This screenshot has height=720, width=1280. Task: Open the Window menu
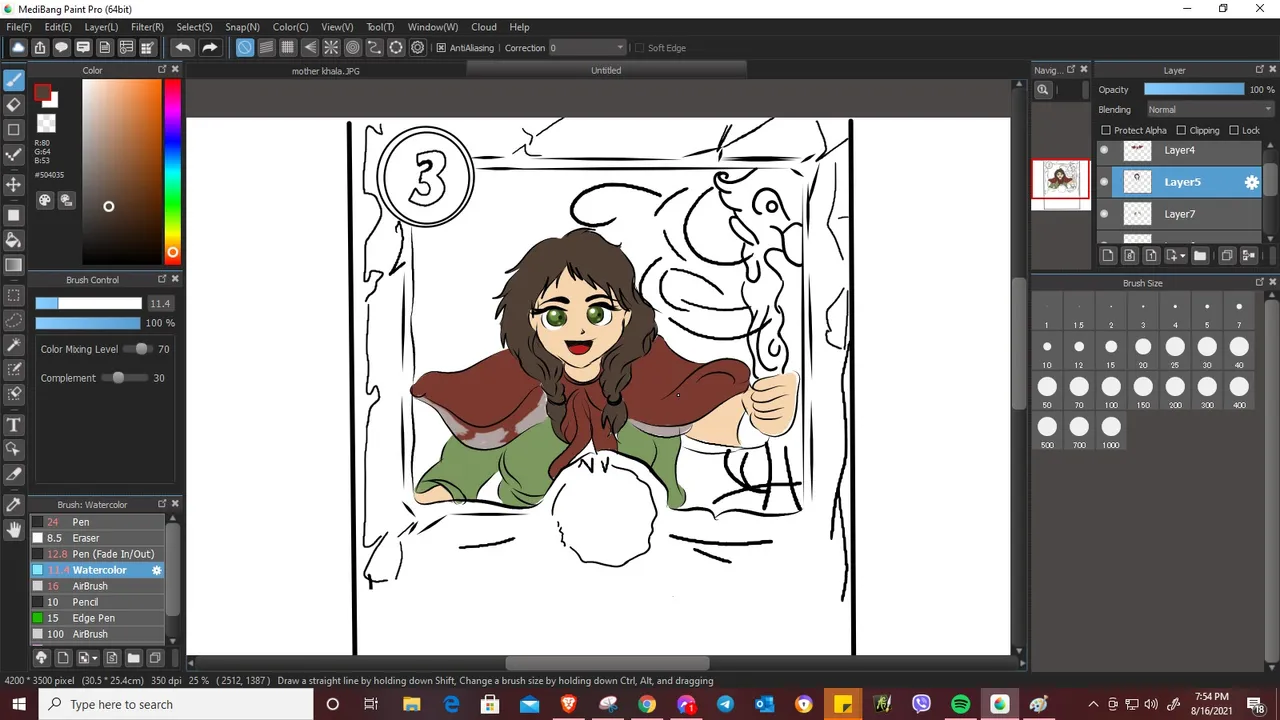pyautogui.click(x=432, y=27)
